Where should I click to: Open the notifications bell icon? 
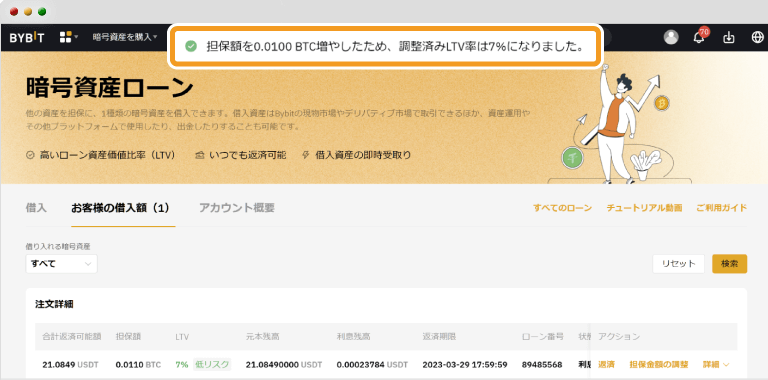699,38
